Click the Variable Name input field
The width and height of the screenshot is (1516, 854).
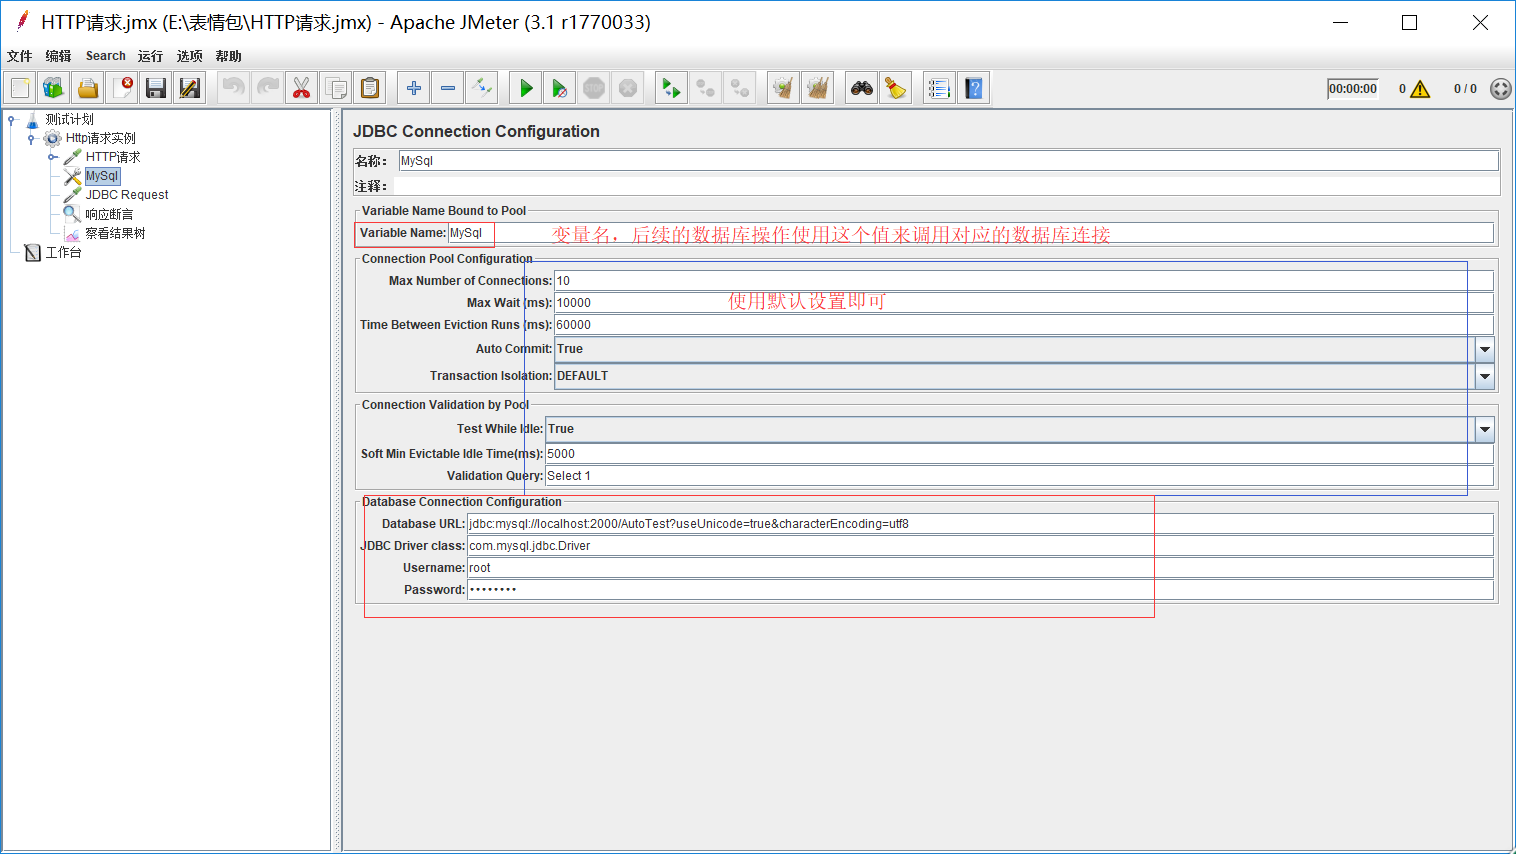(x=970, y=233)
